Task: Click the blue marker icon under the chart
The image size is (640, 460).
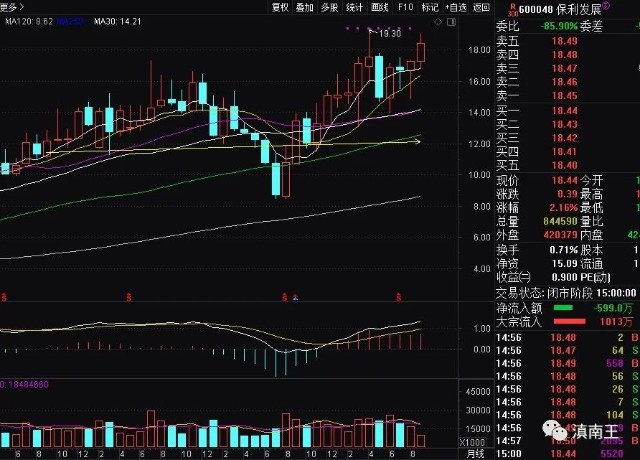Action: (x=296, y=298)
